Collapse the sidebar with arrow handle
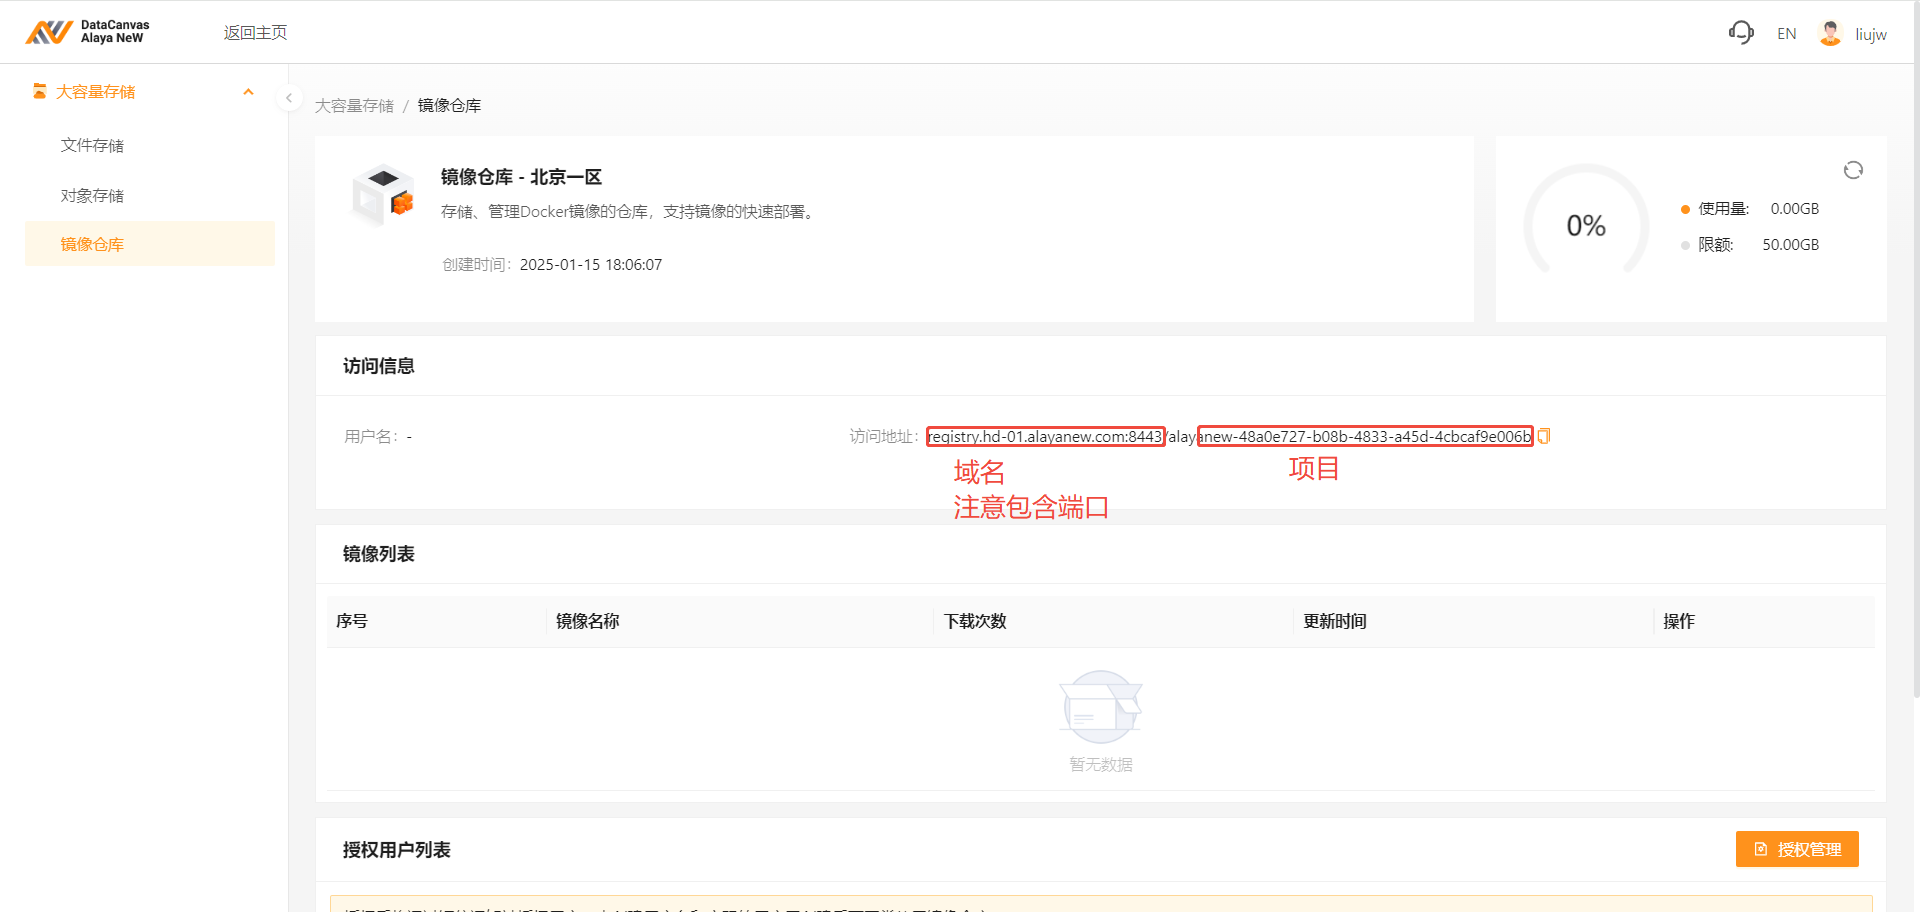Screen dimensions: 1920x912 click(x=288, y=98)
